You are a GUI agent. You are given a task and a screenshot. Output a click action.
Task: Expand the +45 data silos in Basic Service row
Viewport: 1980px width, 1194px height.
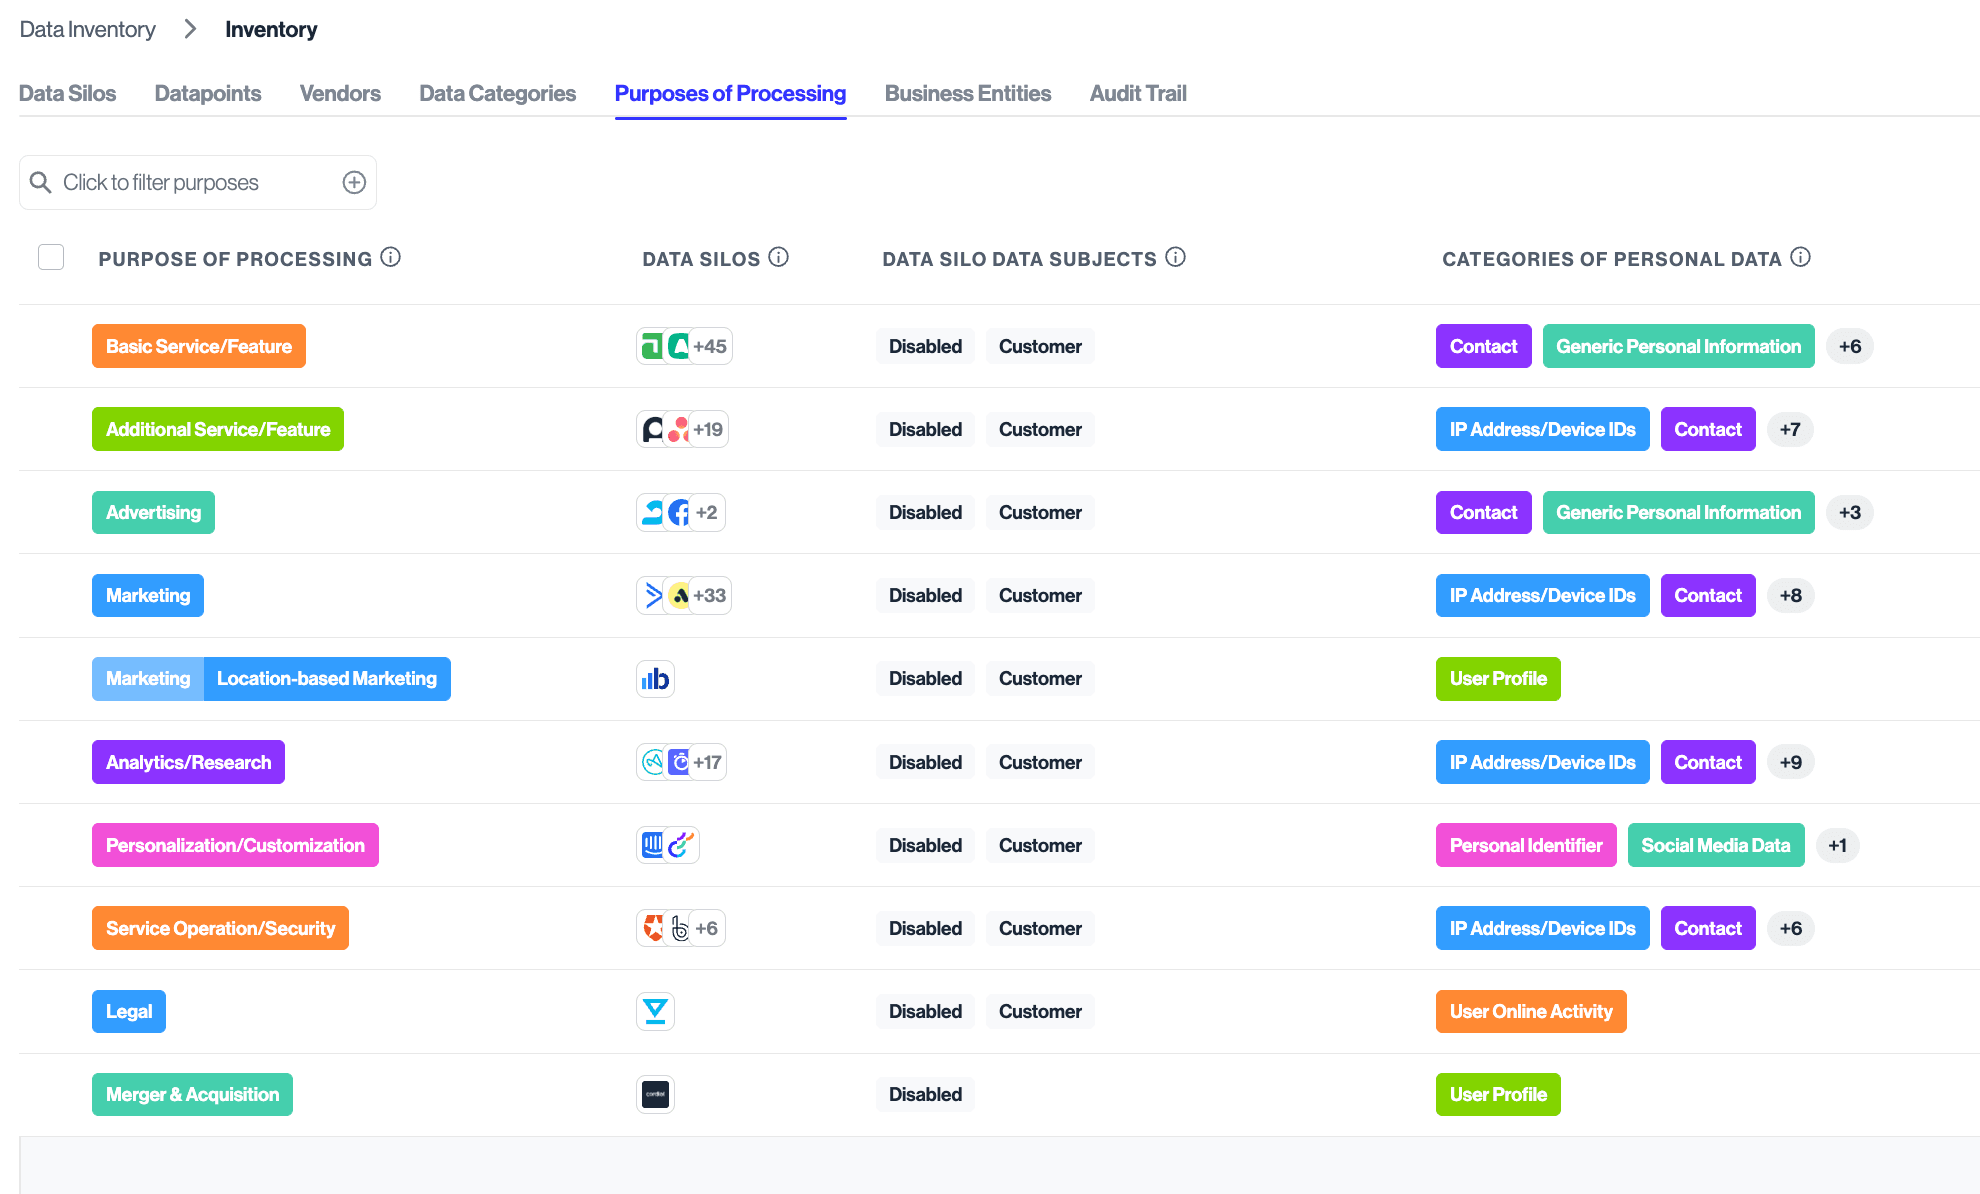coord(710,347)
